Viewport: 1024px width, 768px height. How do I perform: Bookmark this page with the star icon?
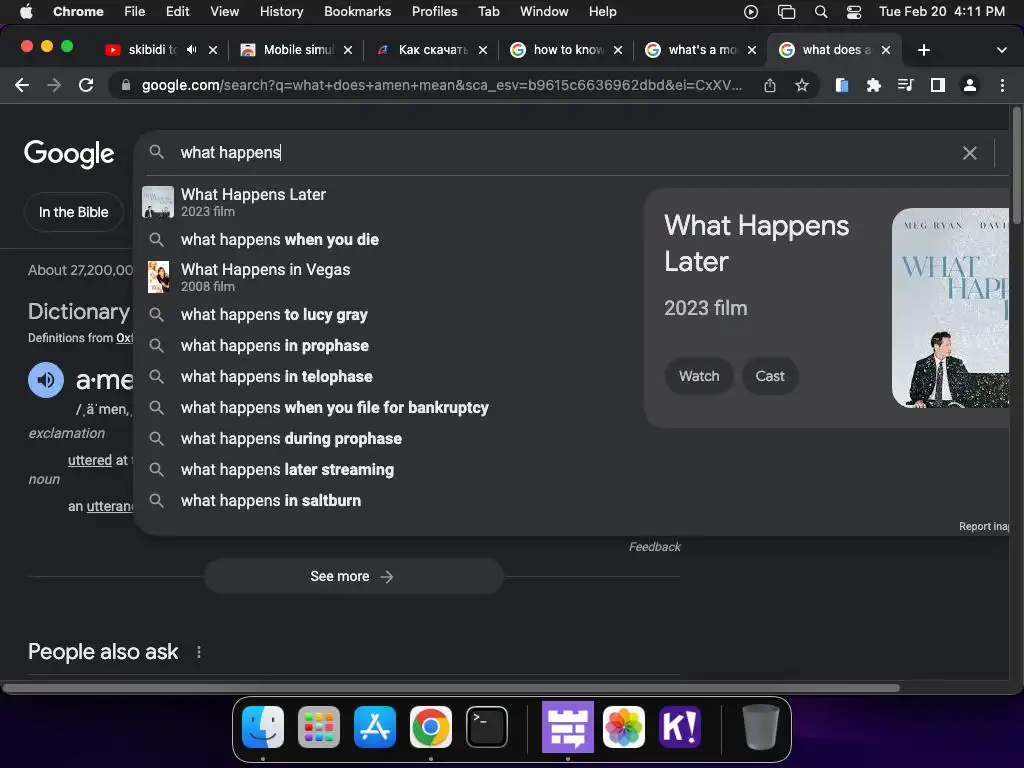pos(802,85)
